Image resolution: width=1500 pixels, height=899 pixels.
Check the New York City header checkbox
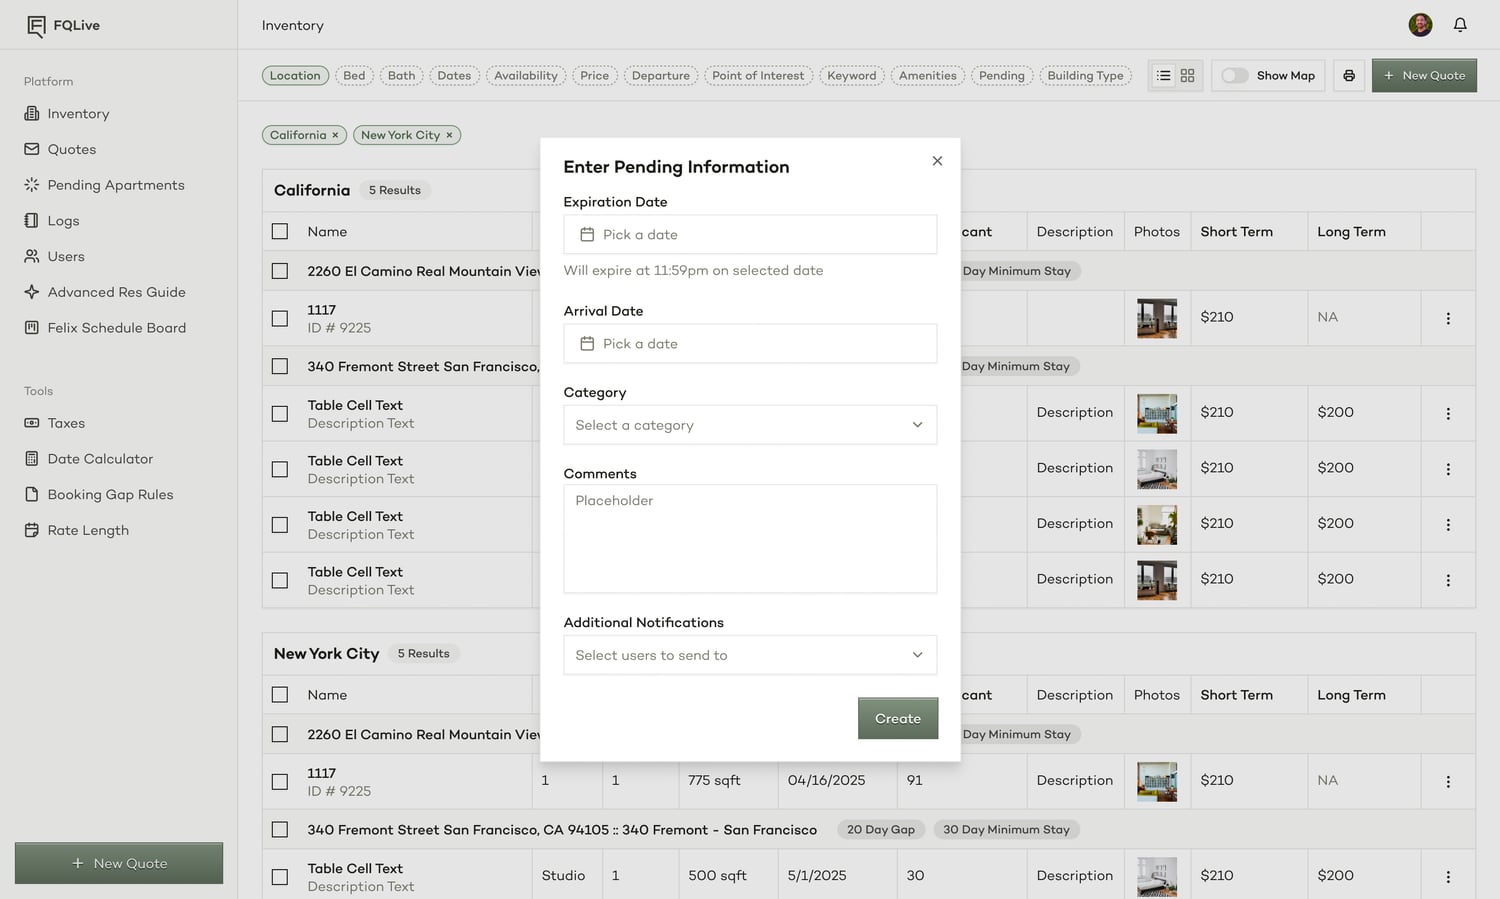pyautogui.click(x=280, y=694)
